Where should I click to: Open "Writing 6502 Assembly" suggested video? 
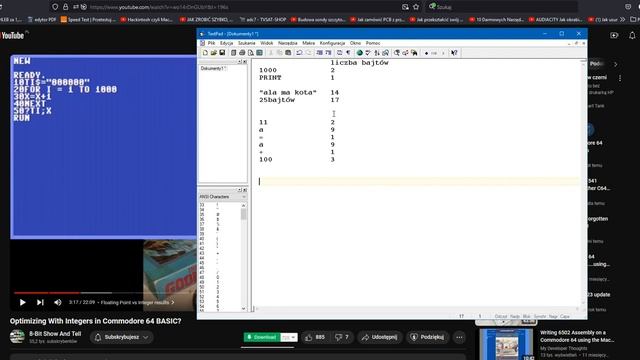pos(577,336)
